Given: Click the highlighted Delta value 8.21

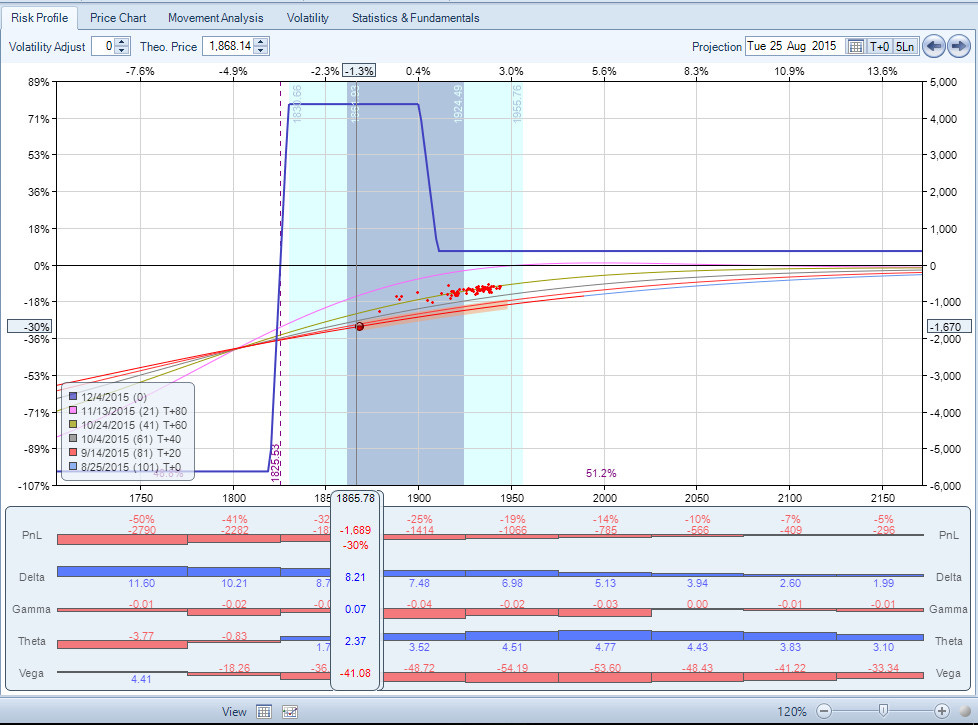Looking at the screenshot, I should (356, 577).
